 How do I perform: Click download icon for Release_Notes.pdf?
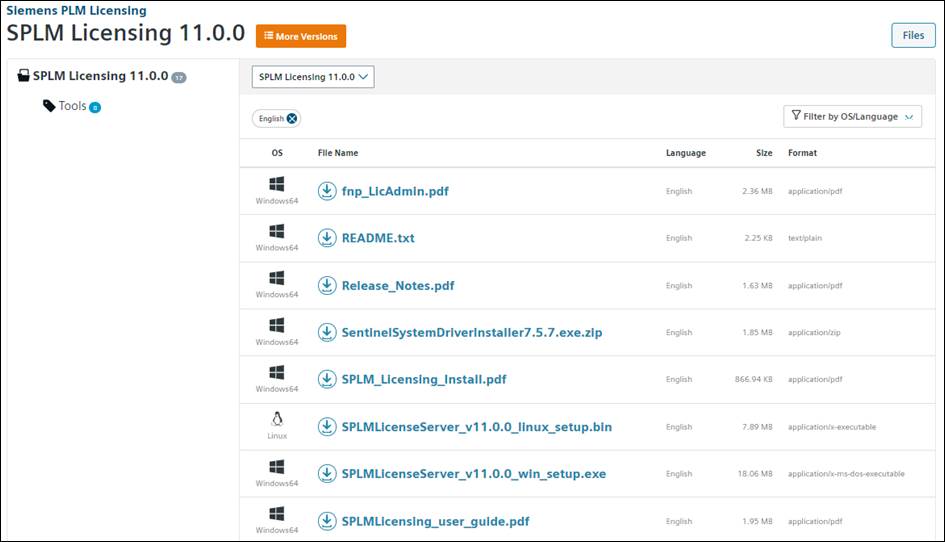pyautogui.click(x=327, y=285)
